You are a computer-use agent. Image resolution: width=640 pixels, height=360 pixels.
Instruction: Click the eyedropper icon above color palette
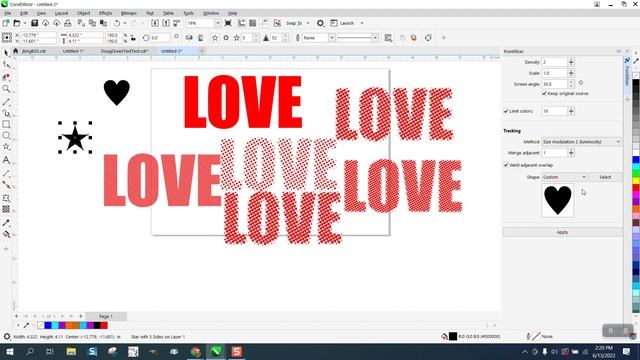pos(636,60)
